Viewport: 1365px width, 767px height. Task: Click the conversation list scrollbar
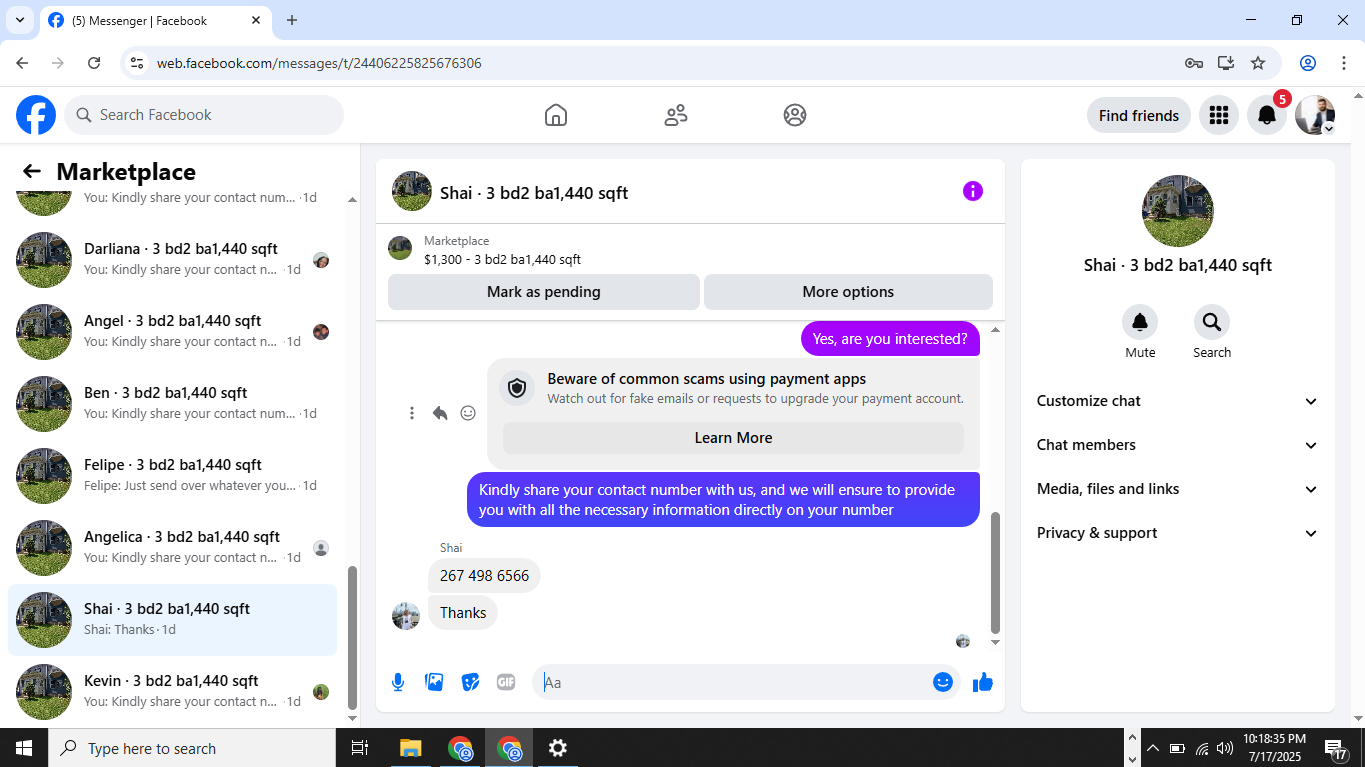click(x=352, y=637)
